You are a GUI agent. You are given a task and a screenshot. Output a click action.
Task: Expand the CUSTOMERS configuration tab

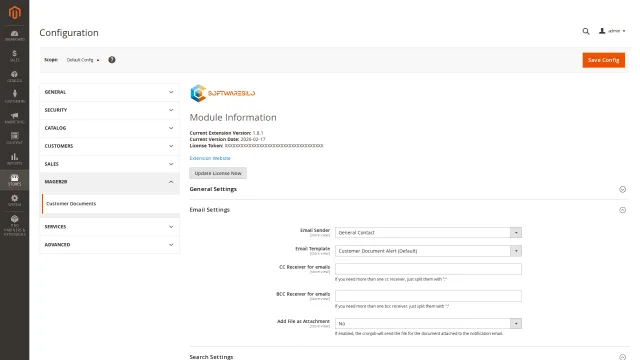(109, 146)
